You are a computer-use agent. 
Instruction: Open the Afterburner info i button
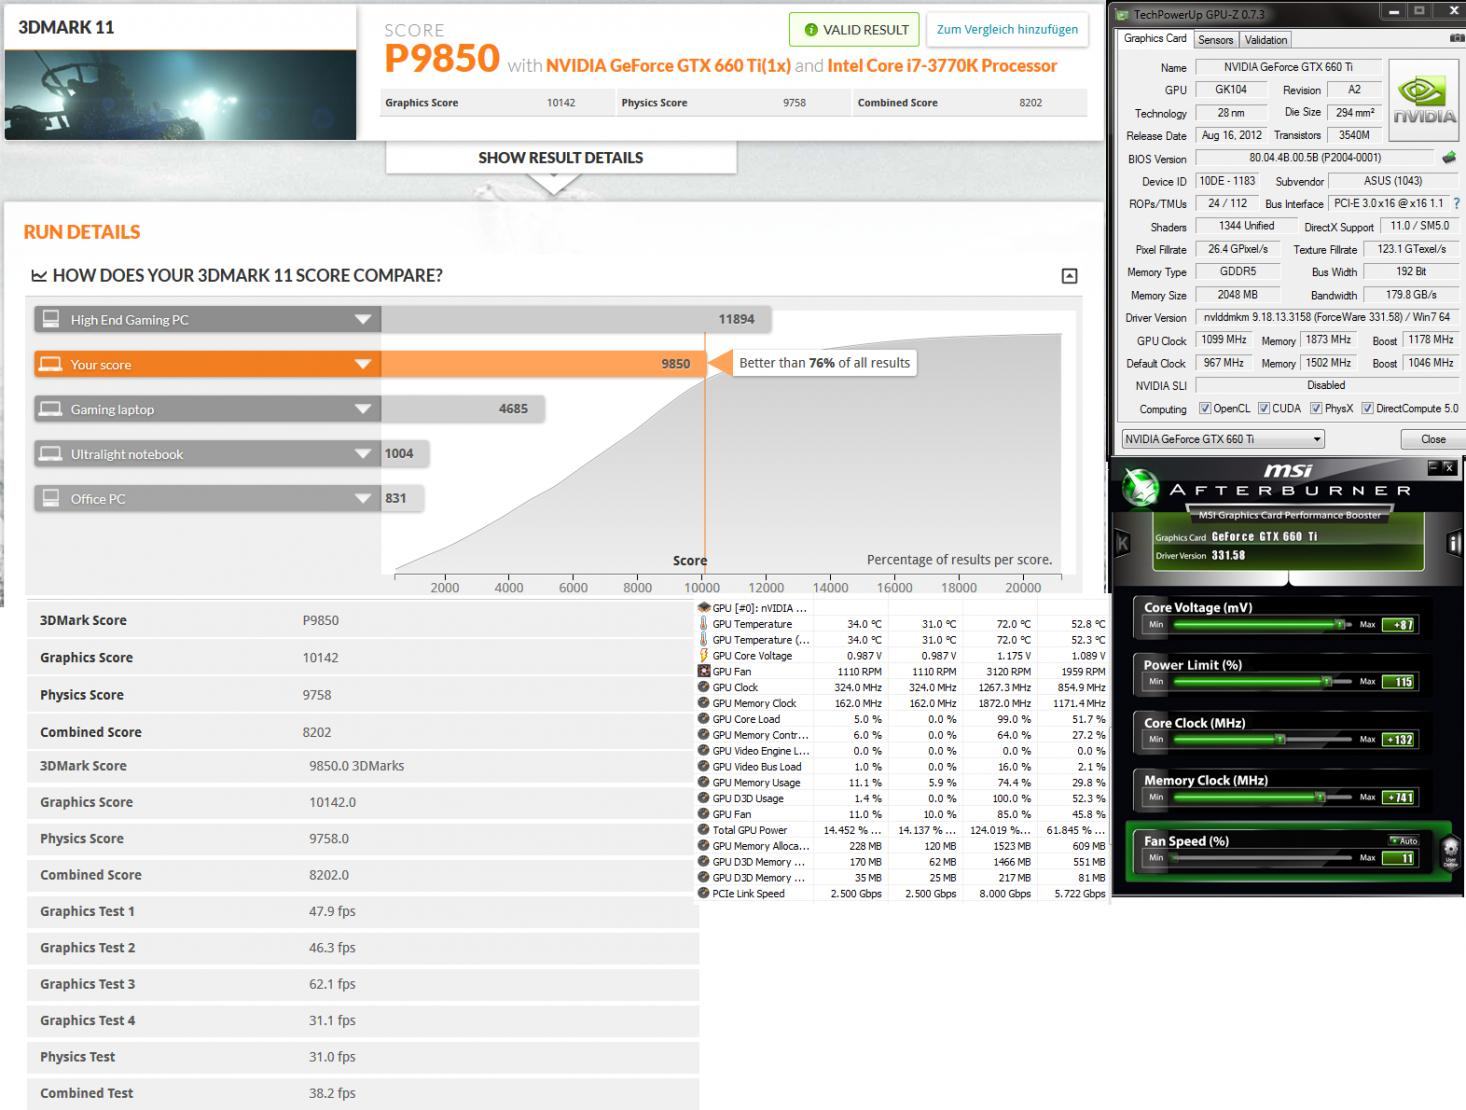pyautogui.click(x=1455, y=543)
